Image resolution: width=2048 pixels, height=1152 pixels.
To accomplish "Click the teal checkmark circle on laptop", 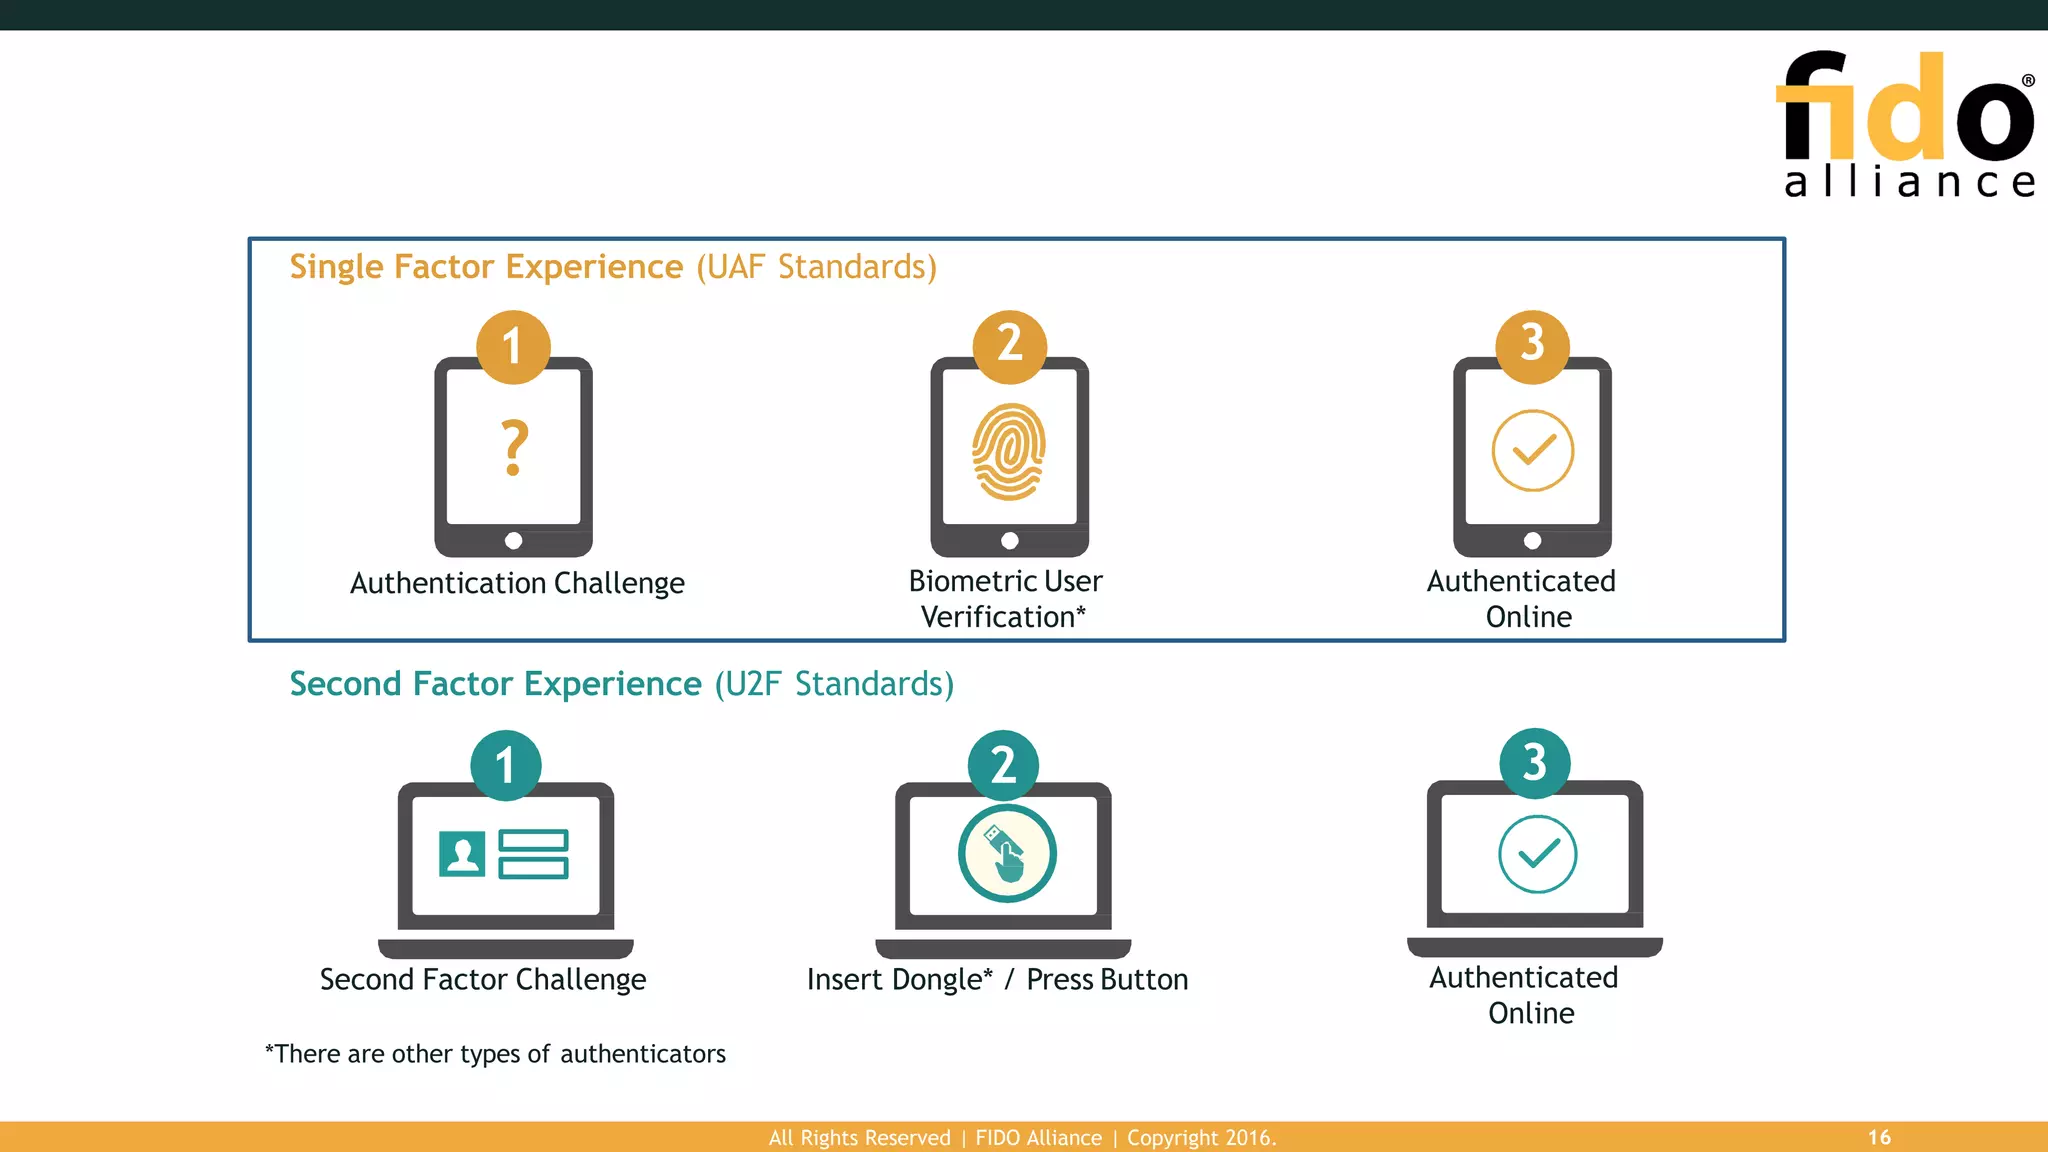I will click(1537, 854).
